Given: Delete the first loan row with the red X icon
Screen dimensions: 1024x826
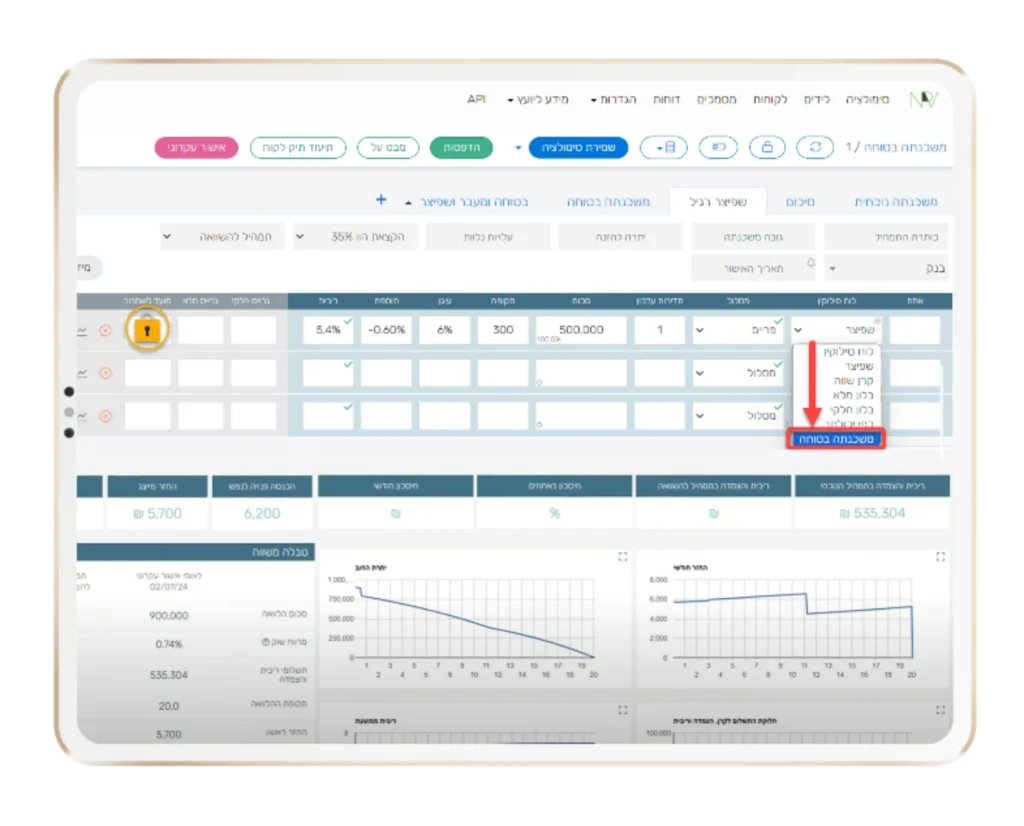Looking at the screenshot, I should coord(105,331).
